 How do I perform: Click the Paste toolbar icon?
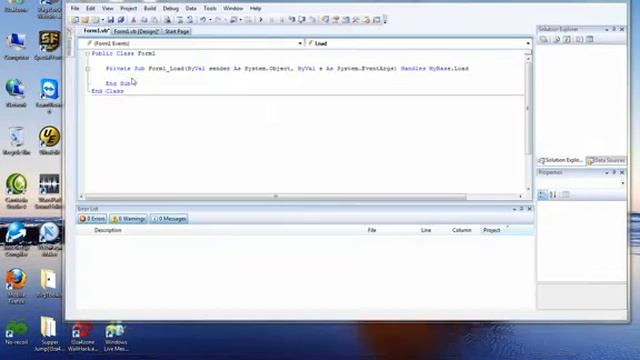[x=154, y=20]
